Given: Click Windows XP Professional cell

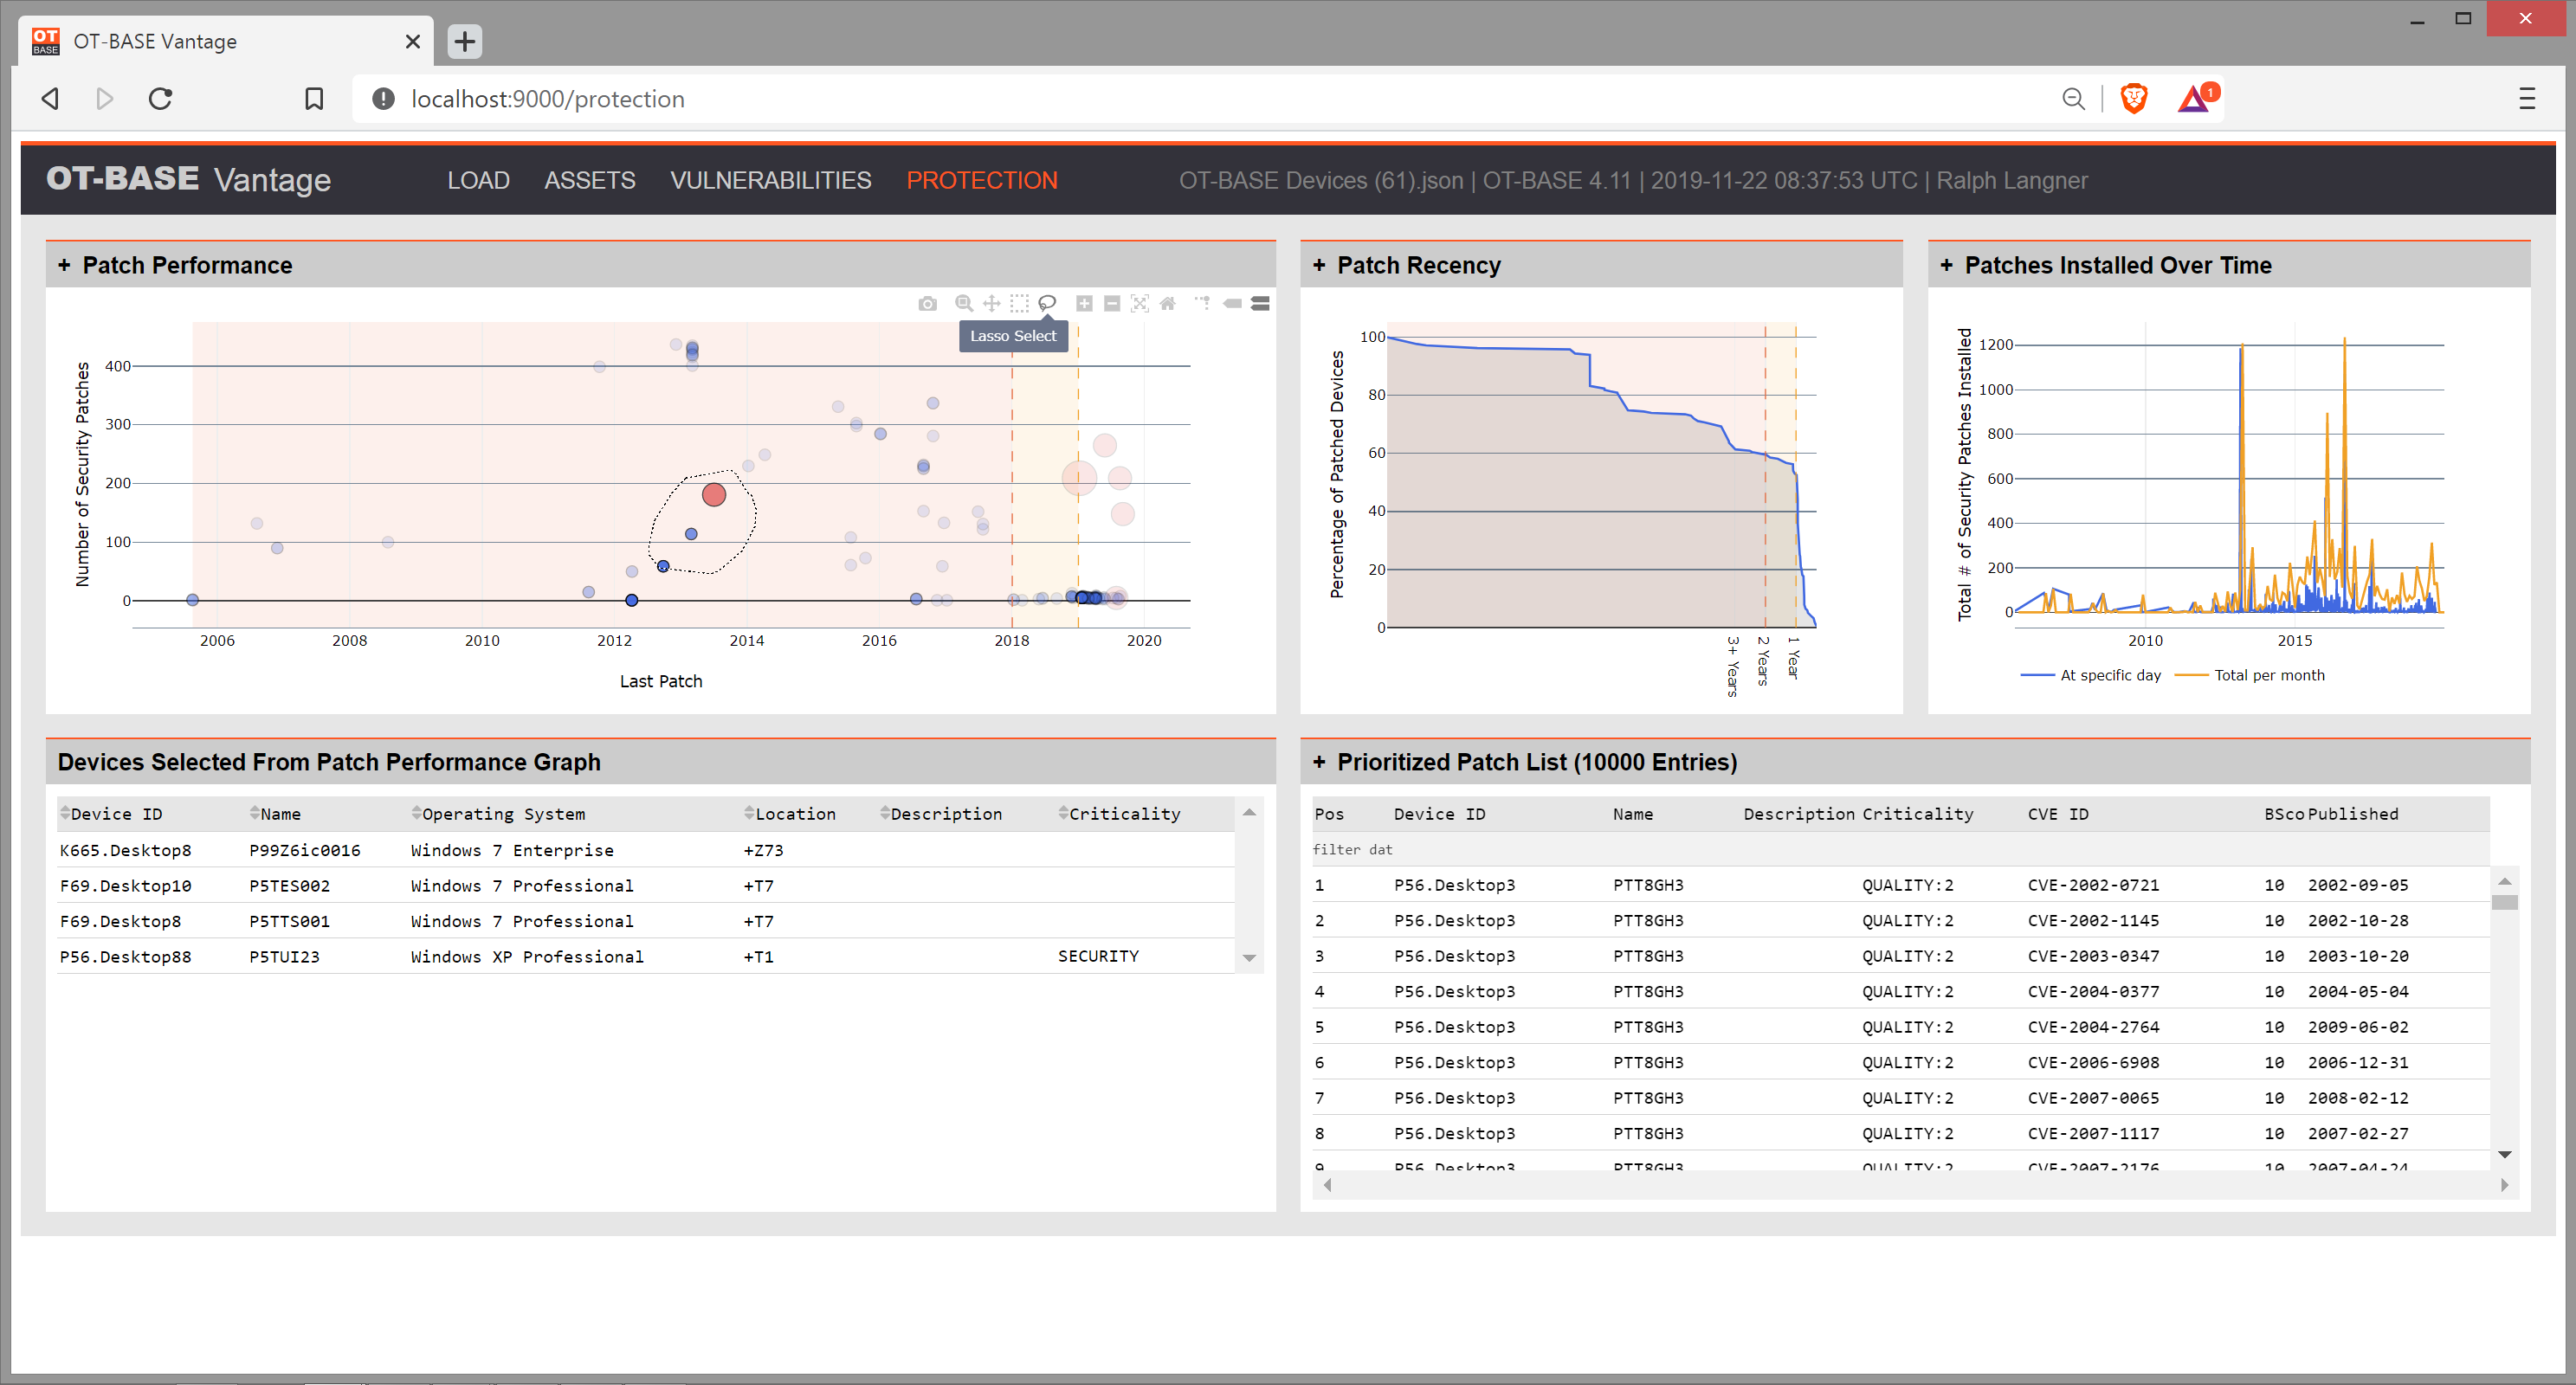Looking at the screenshot, I should (527, 957).
